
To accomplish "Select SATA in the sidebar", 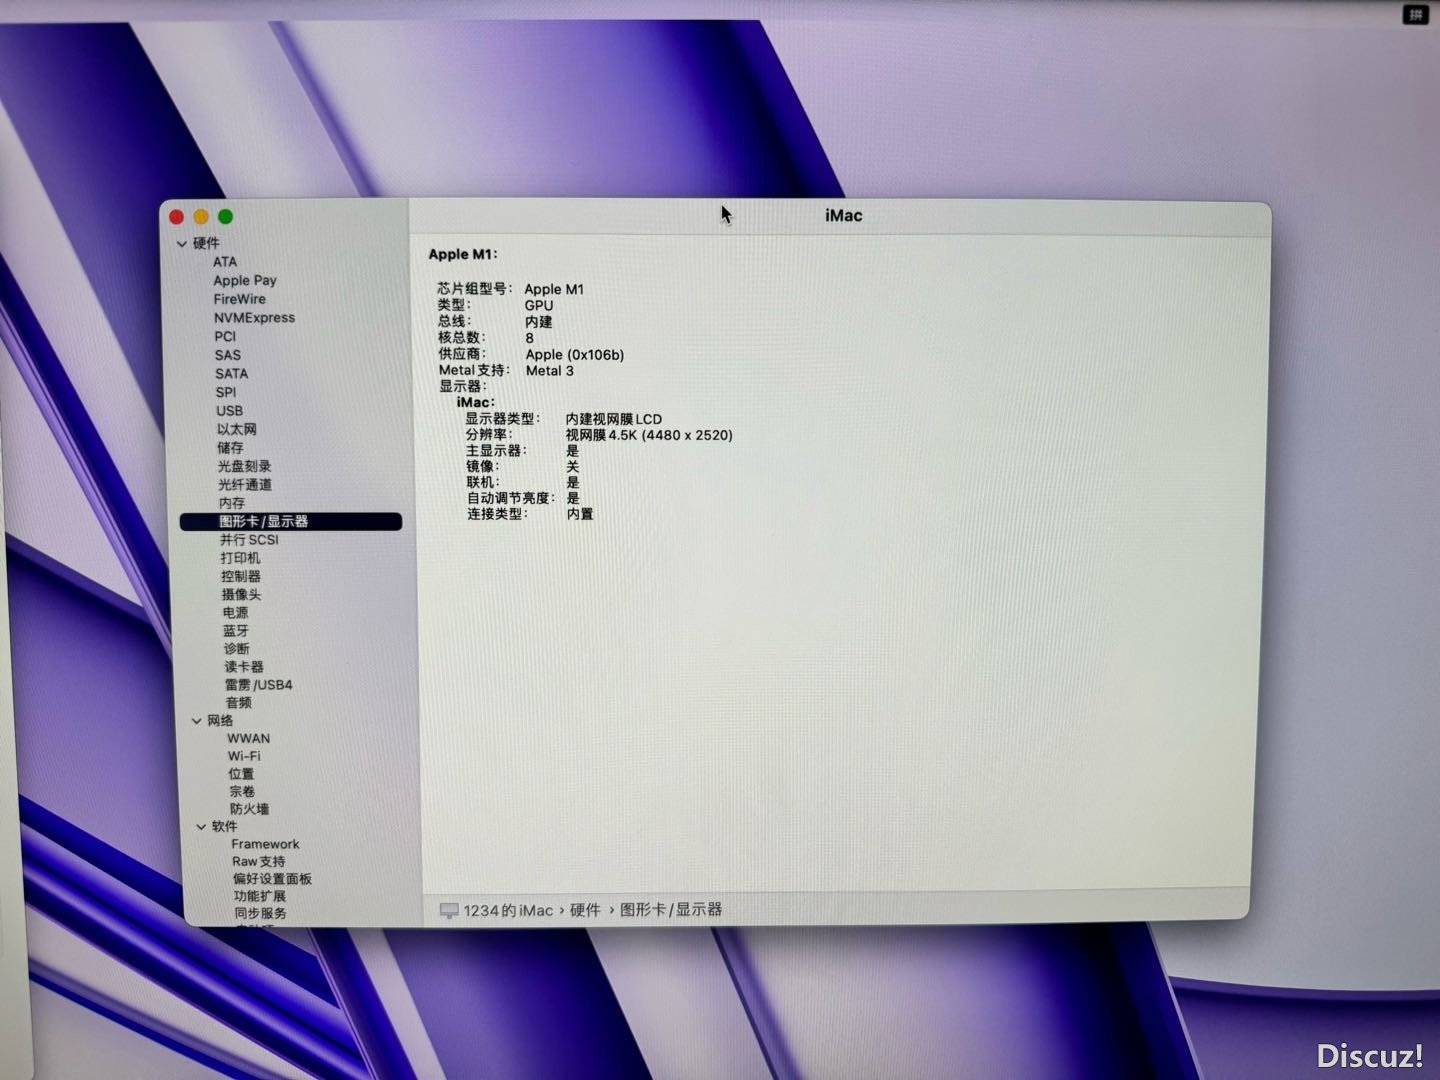I will pyautogui.click(x=232, y=374).
